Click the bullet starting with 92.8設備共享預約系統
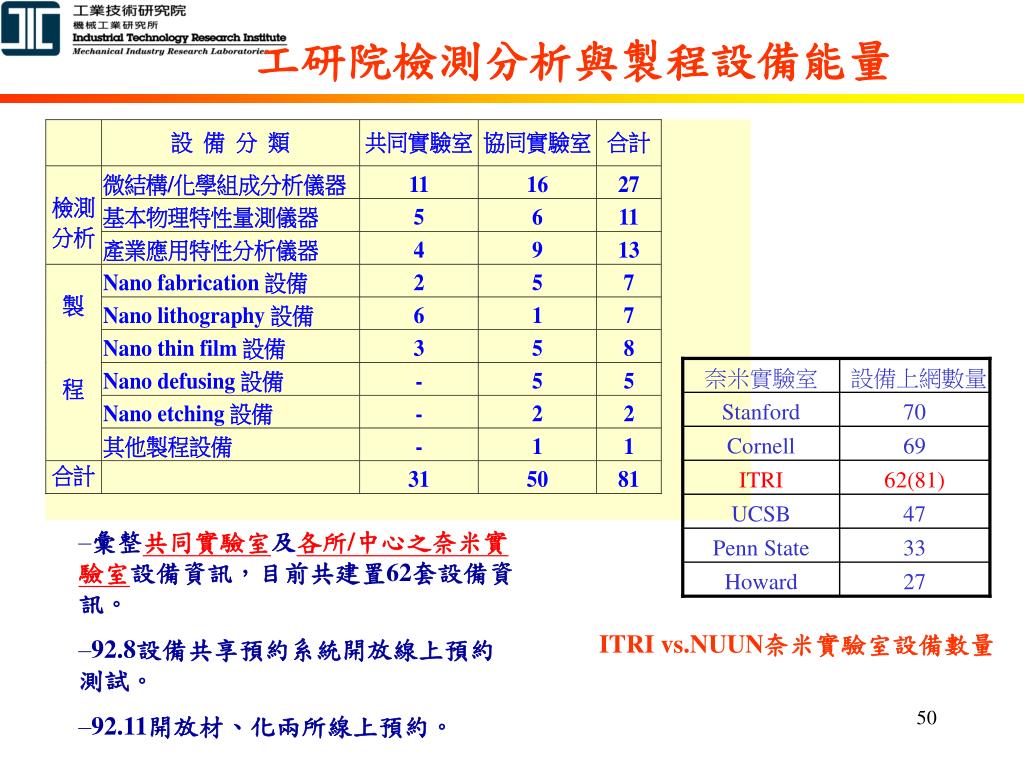 285,665
